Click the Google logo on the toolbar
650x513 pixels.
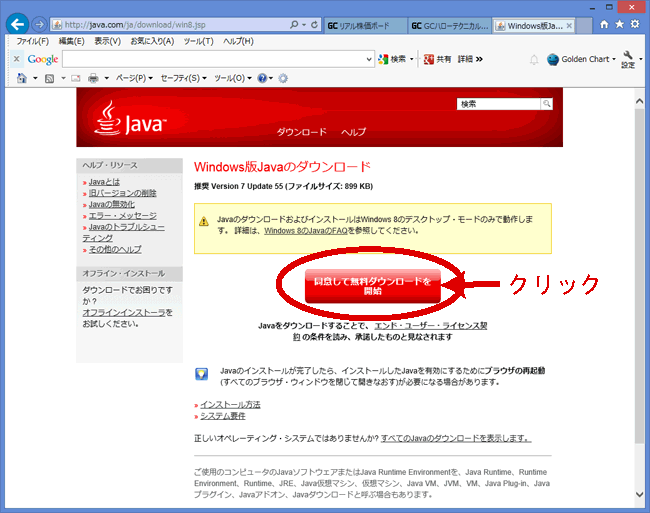pyautogui.click(x=43, y=59)
